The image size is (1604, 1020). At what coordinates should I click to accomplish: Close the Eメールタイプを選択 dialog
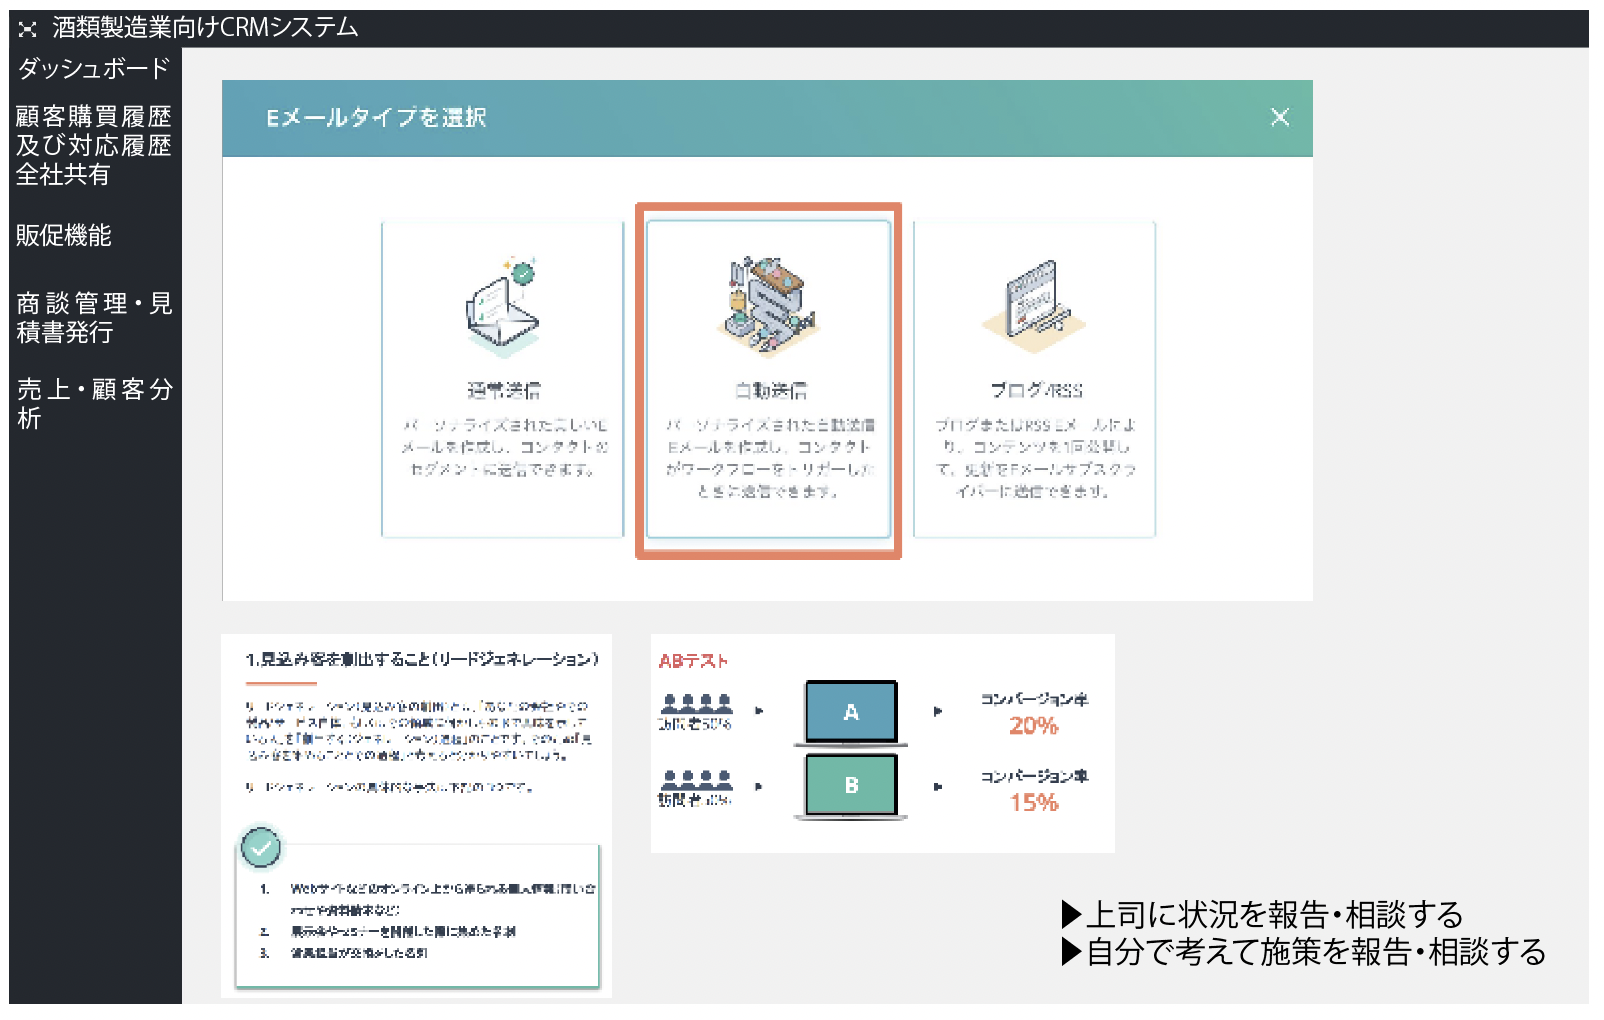pyautogui.click(x=1279, y=117)
